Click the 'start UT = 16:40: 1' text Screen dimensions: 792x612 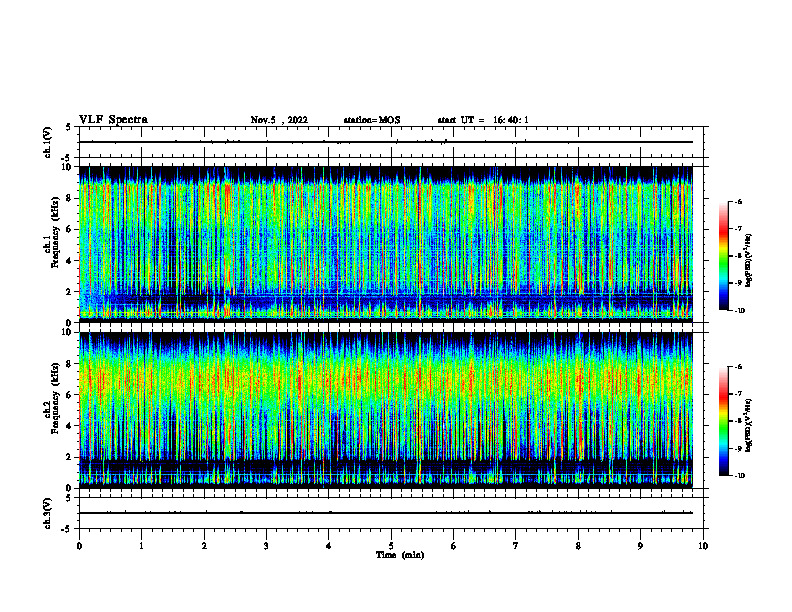pos(483,120)
